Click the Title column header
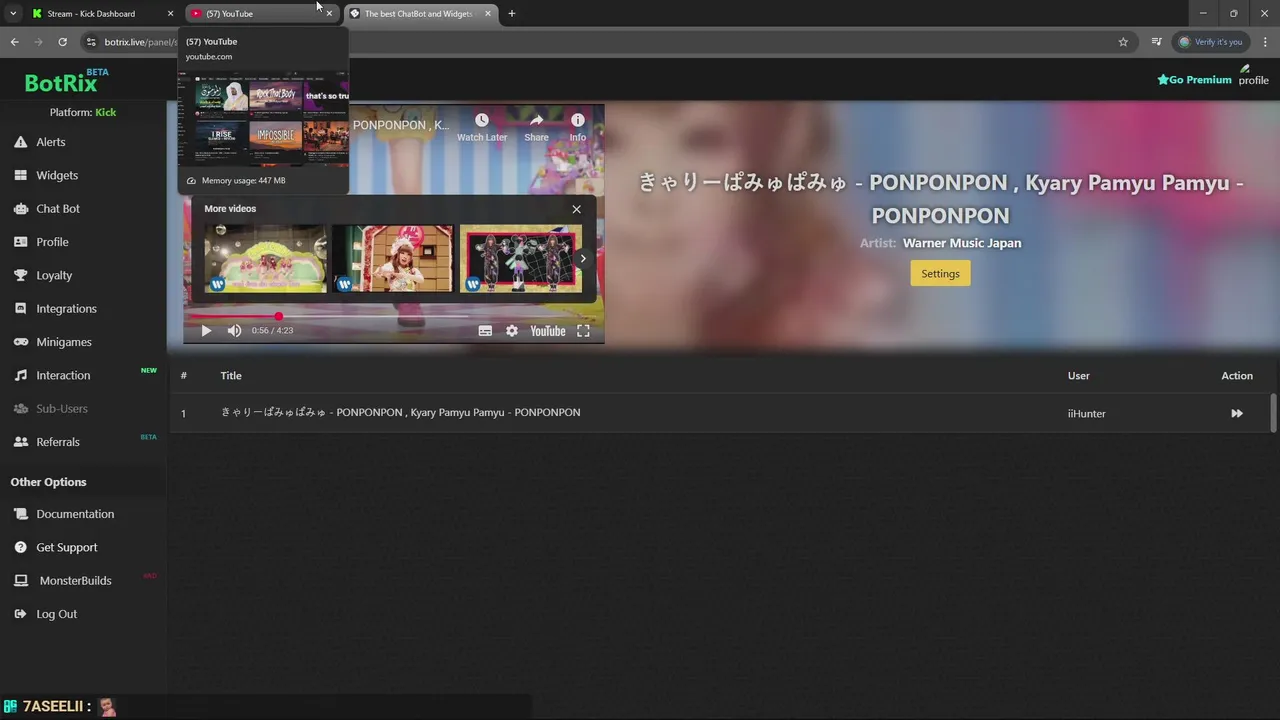 pos(231,376)
